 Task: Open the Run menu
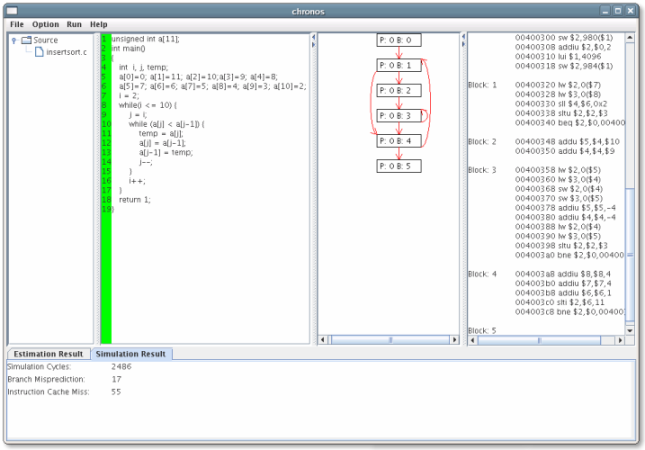coord(74,24)
